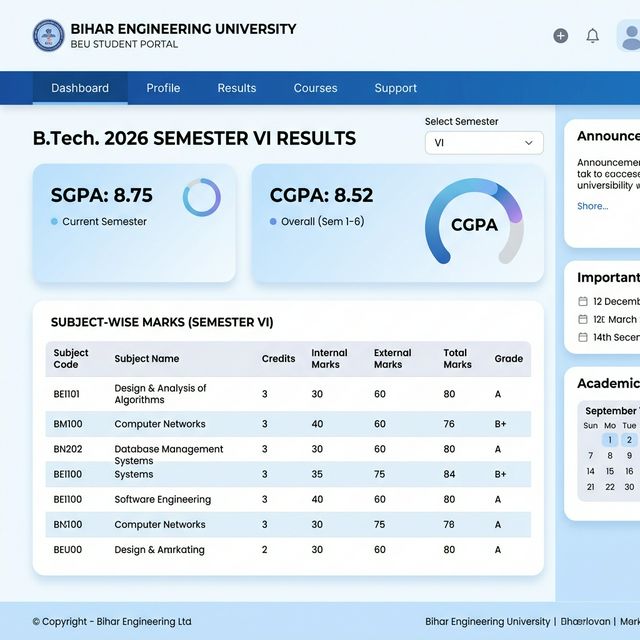This screenshot has height=640, width=640.
Task: Switch to the Profile tab
Action: click(163, 88)
